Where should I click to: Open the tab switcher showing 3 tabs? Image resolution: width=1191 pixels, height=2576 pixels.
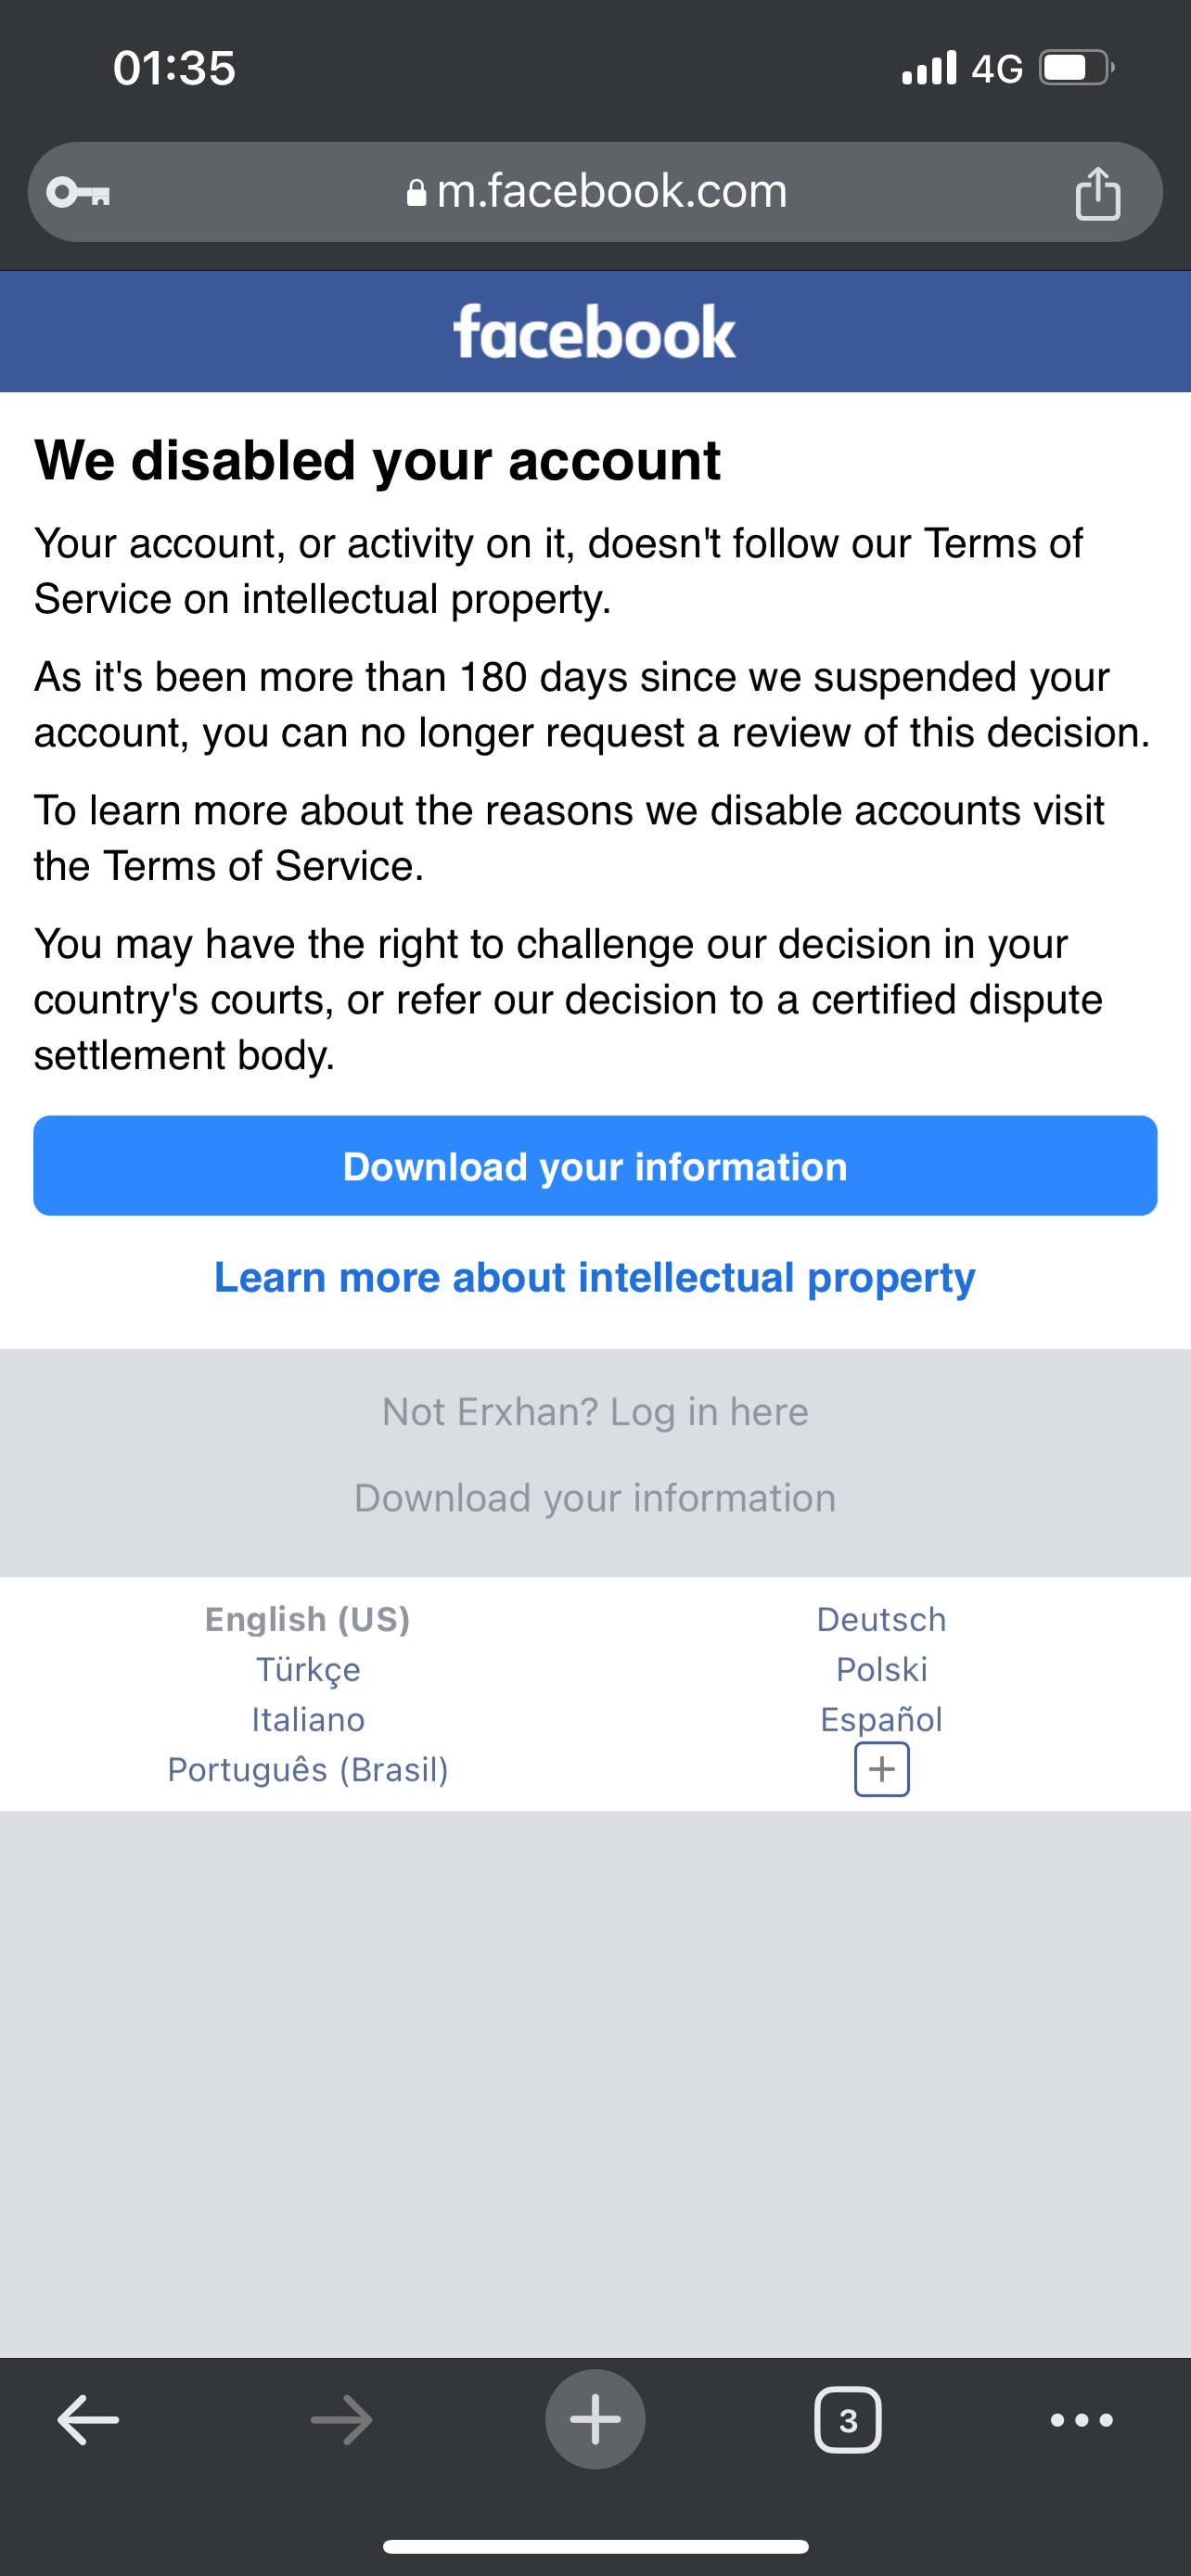click(848, 2420)
